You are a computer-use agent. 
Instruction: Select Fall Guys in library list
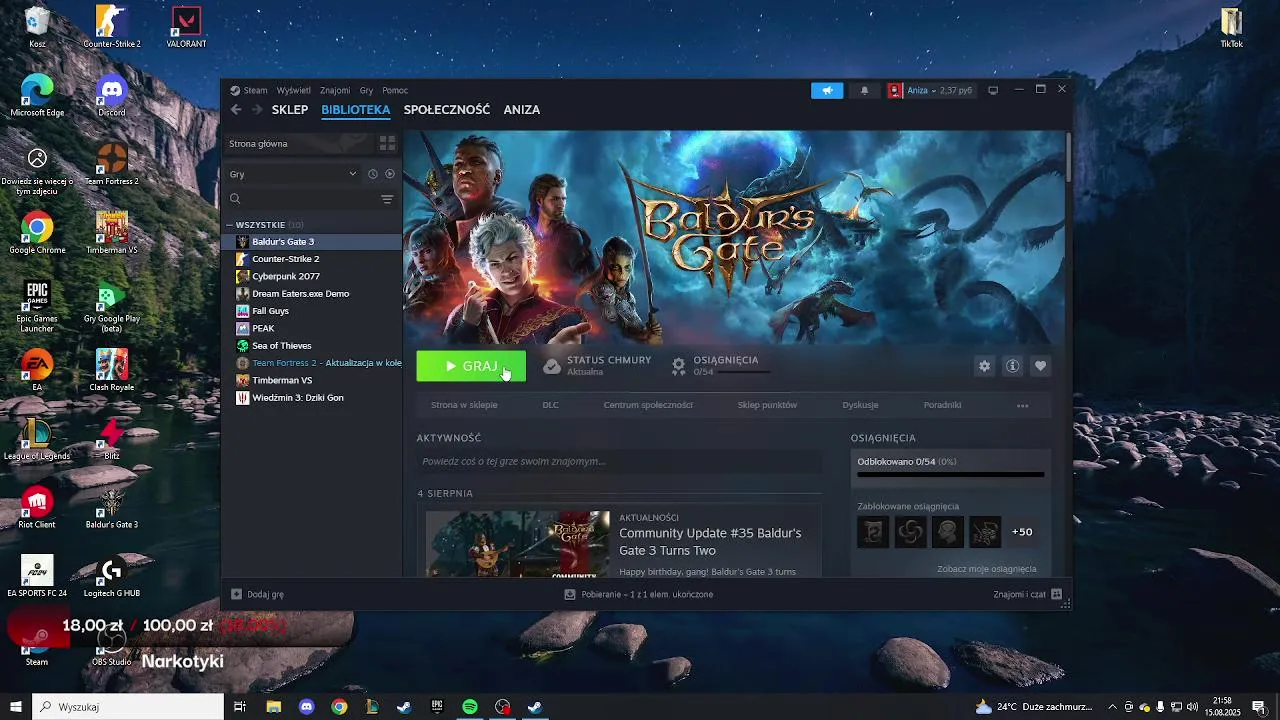point(313,311)
